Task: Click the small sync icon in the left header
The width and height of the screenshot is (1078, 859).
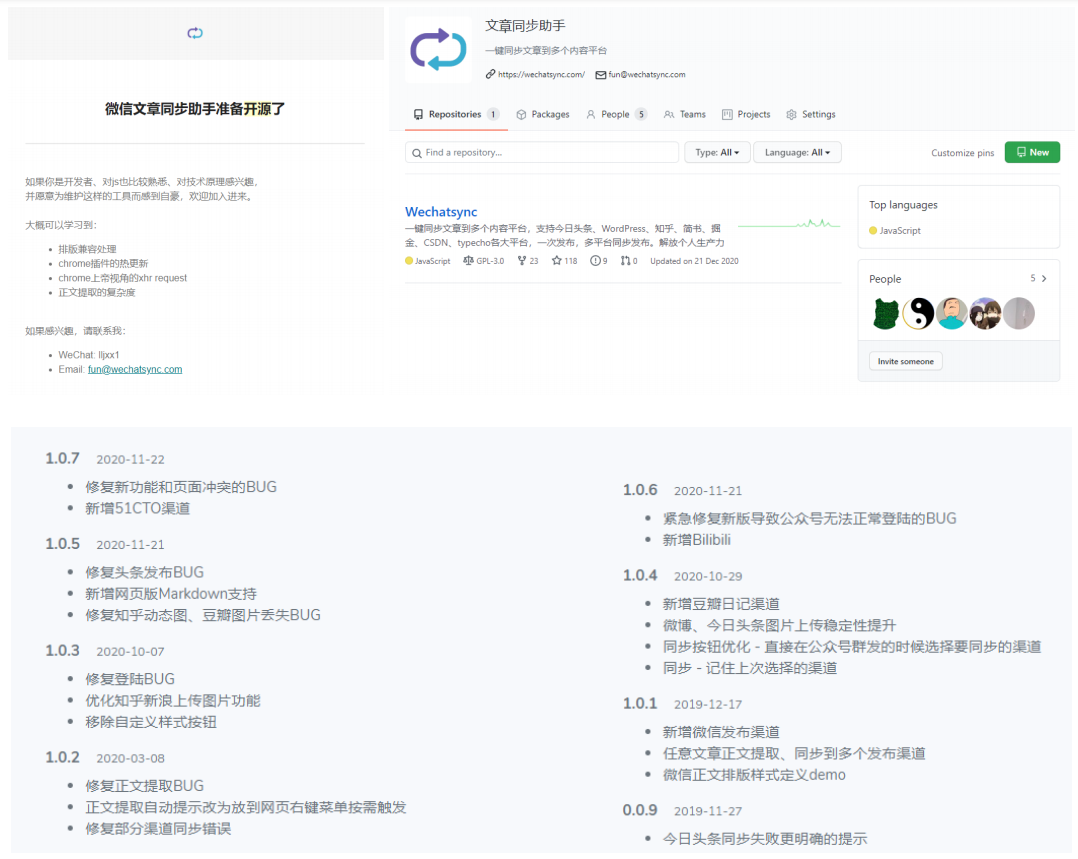Action: point(195,33)
